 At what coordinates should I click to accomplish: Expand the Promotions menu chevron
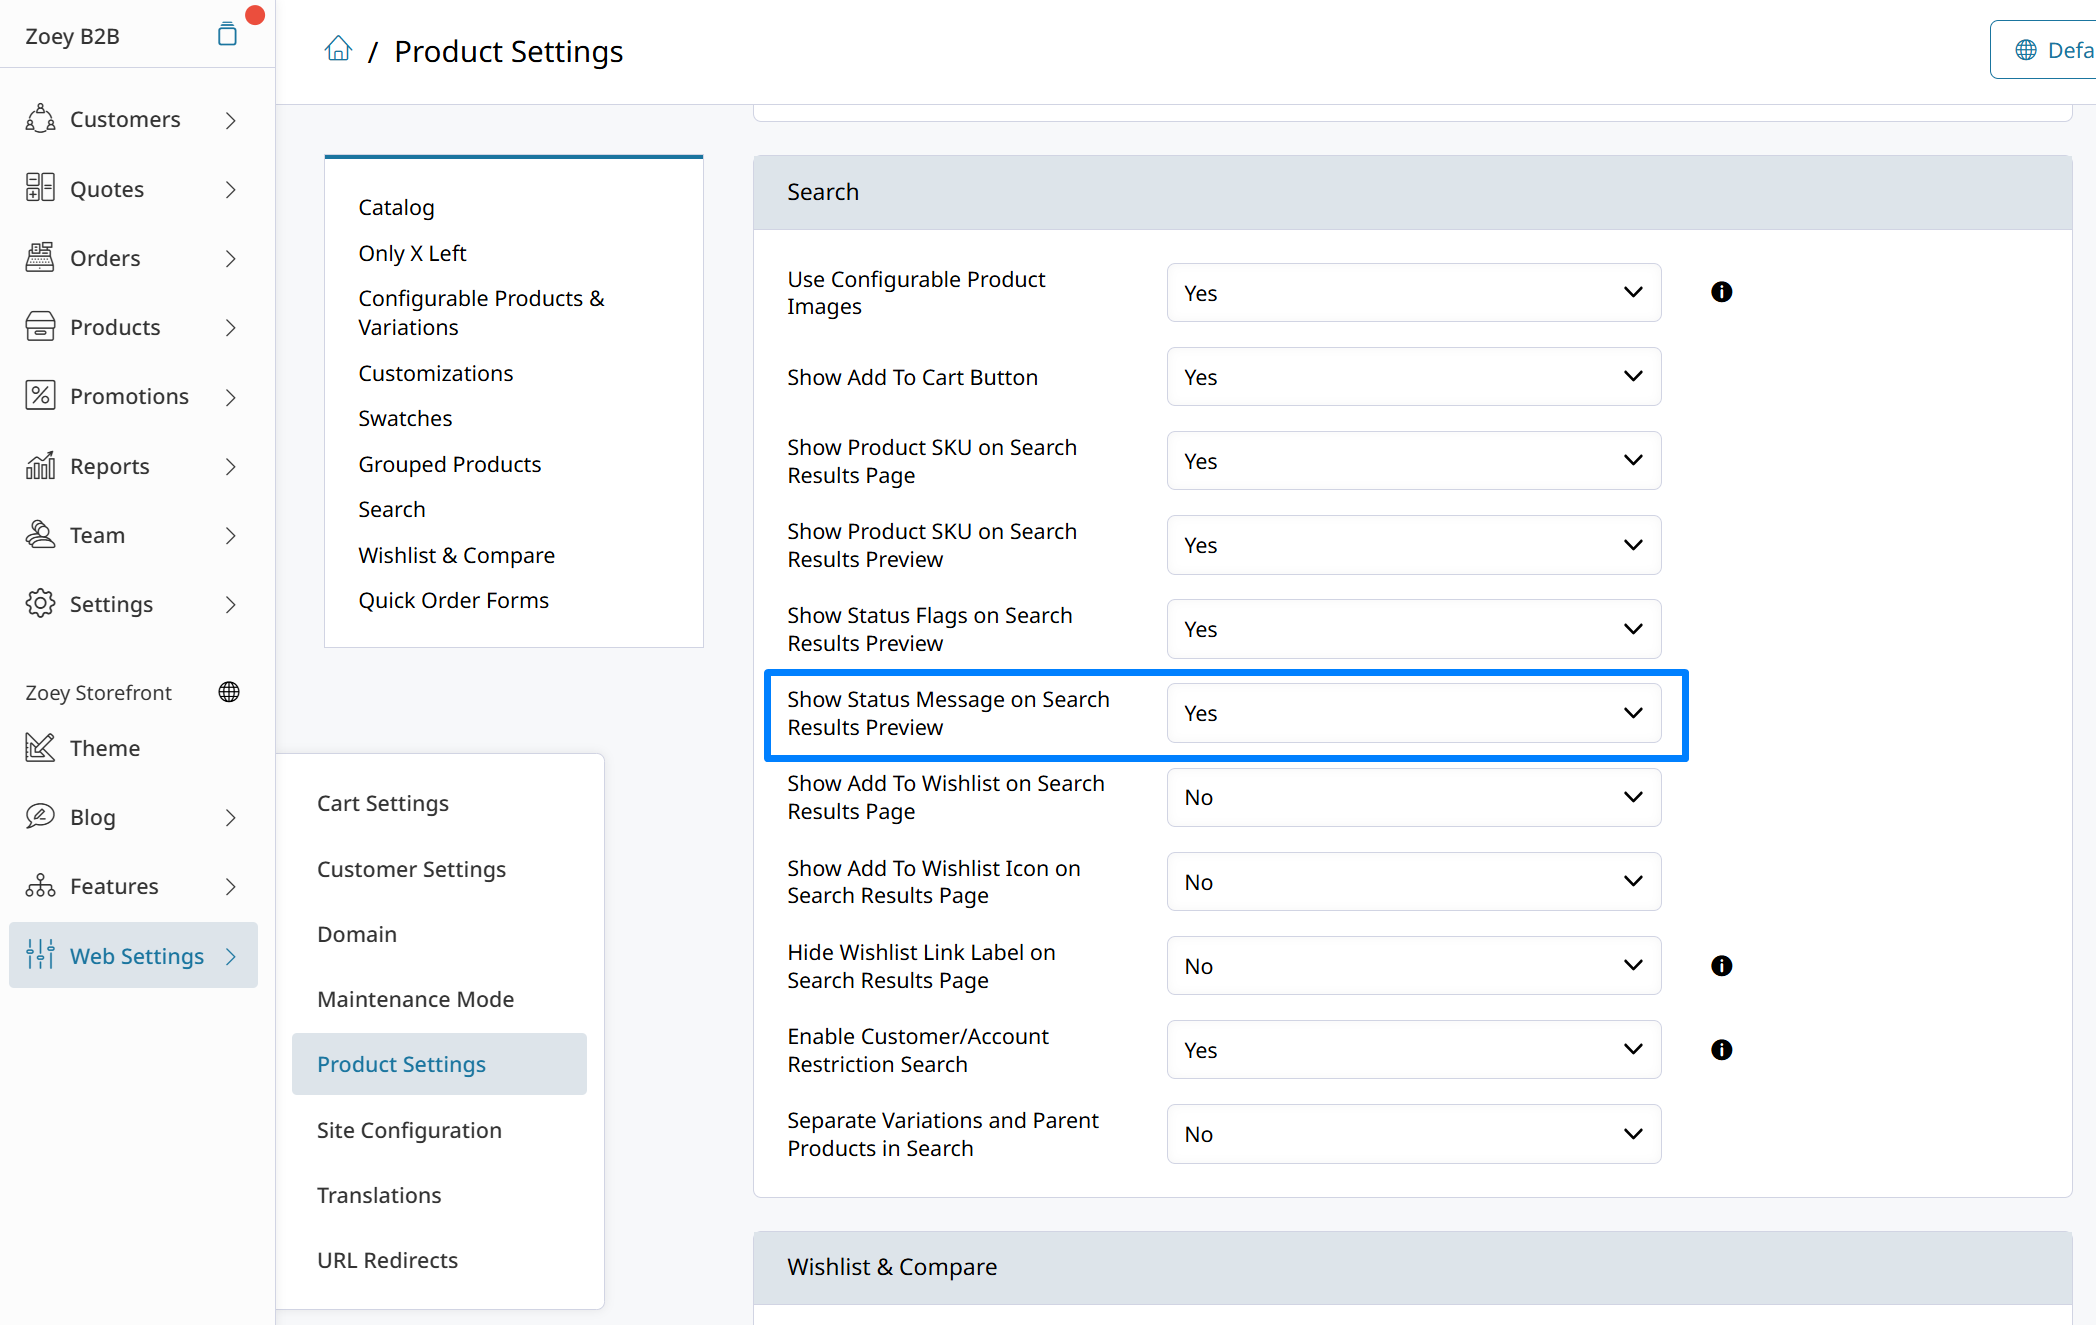pyautogui.click(x=231, y=397)
